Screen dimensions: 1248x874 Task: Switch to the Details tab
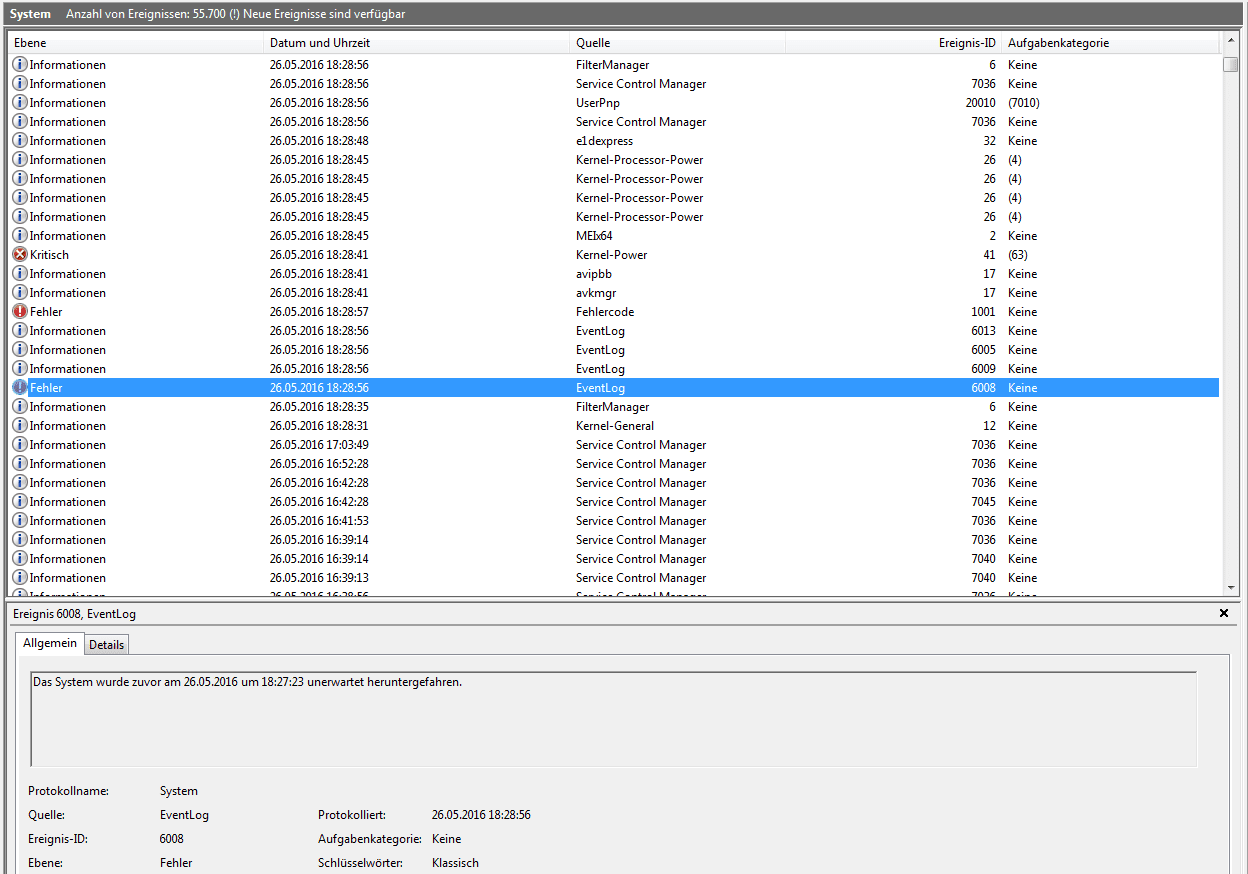click(x=107, y=645)
